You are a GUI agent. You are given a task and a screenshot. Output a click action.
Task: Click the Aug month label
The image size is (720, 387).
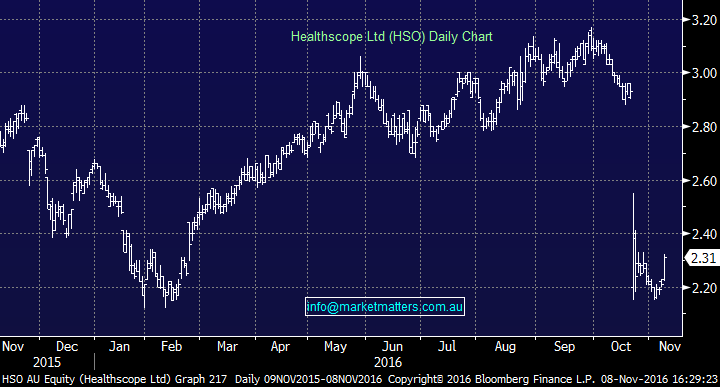coord(505,347)
